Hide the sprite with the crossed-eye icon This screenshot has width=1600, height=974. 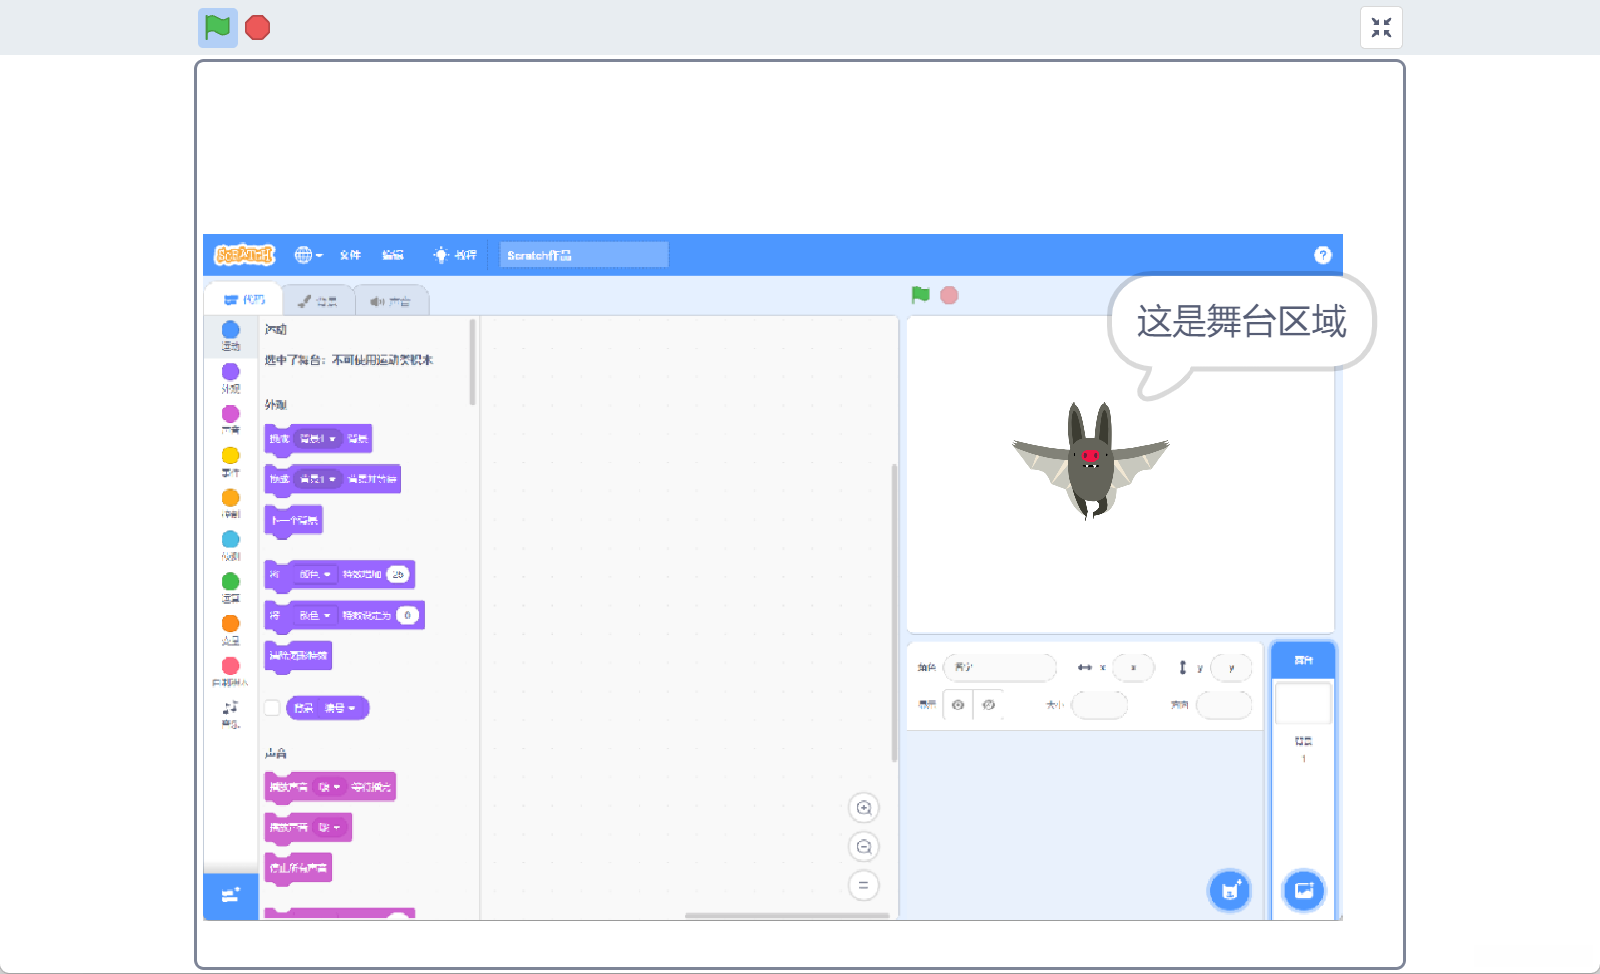pos(988,705)
